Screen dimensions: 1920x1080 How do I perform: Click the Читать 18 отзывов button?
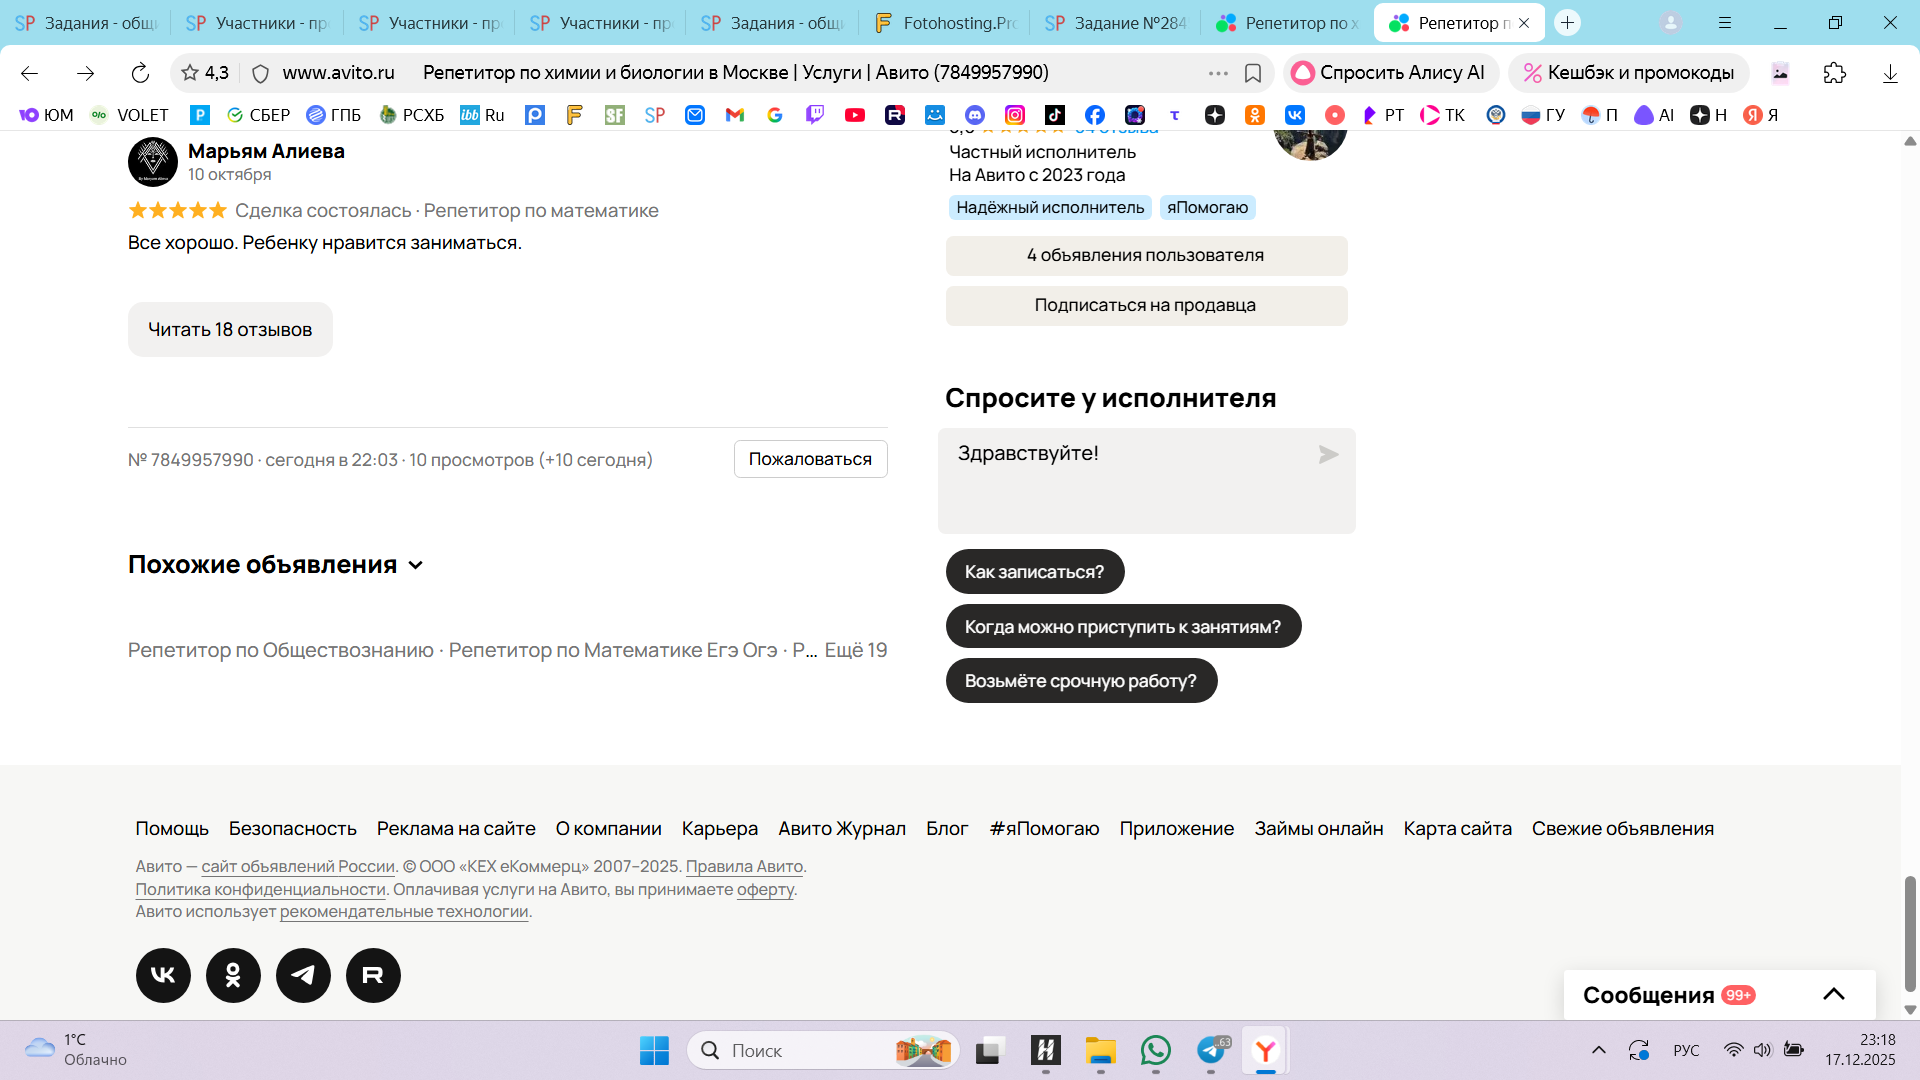[x=230, y=329]
